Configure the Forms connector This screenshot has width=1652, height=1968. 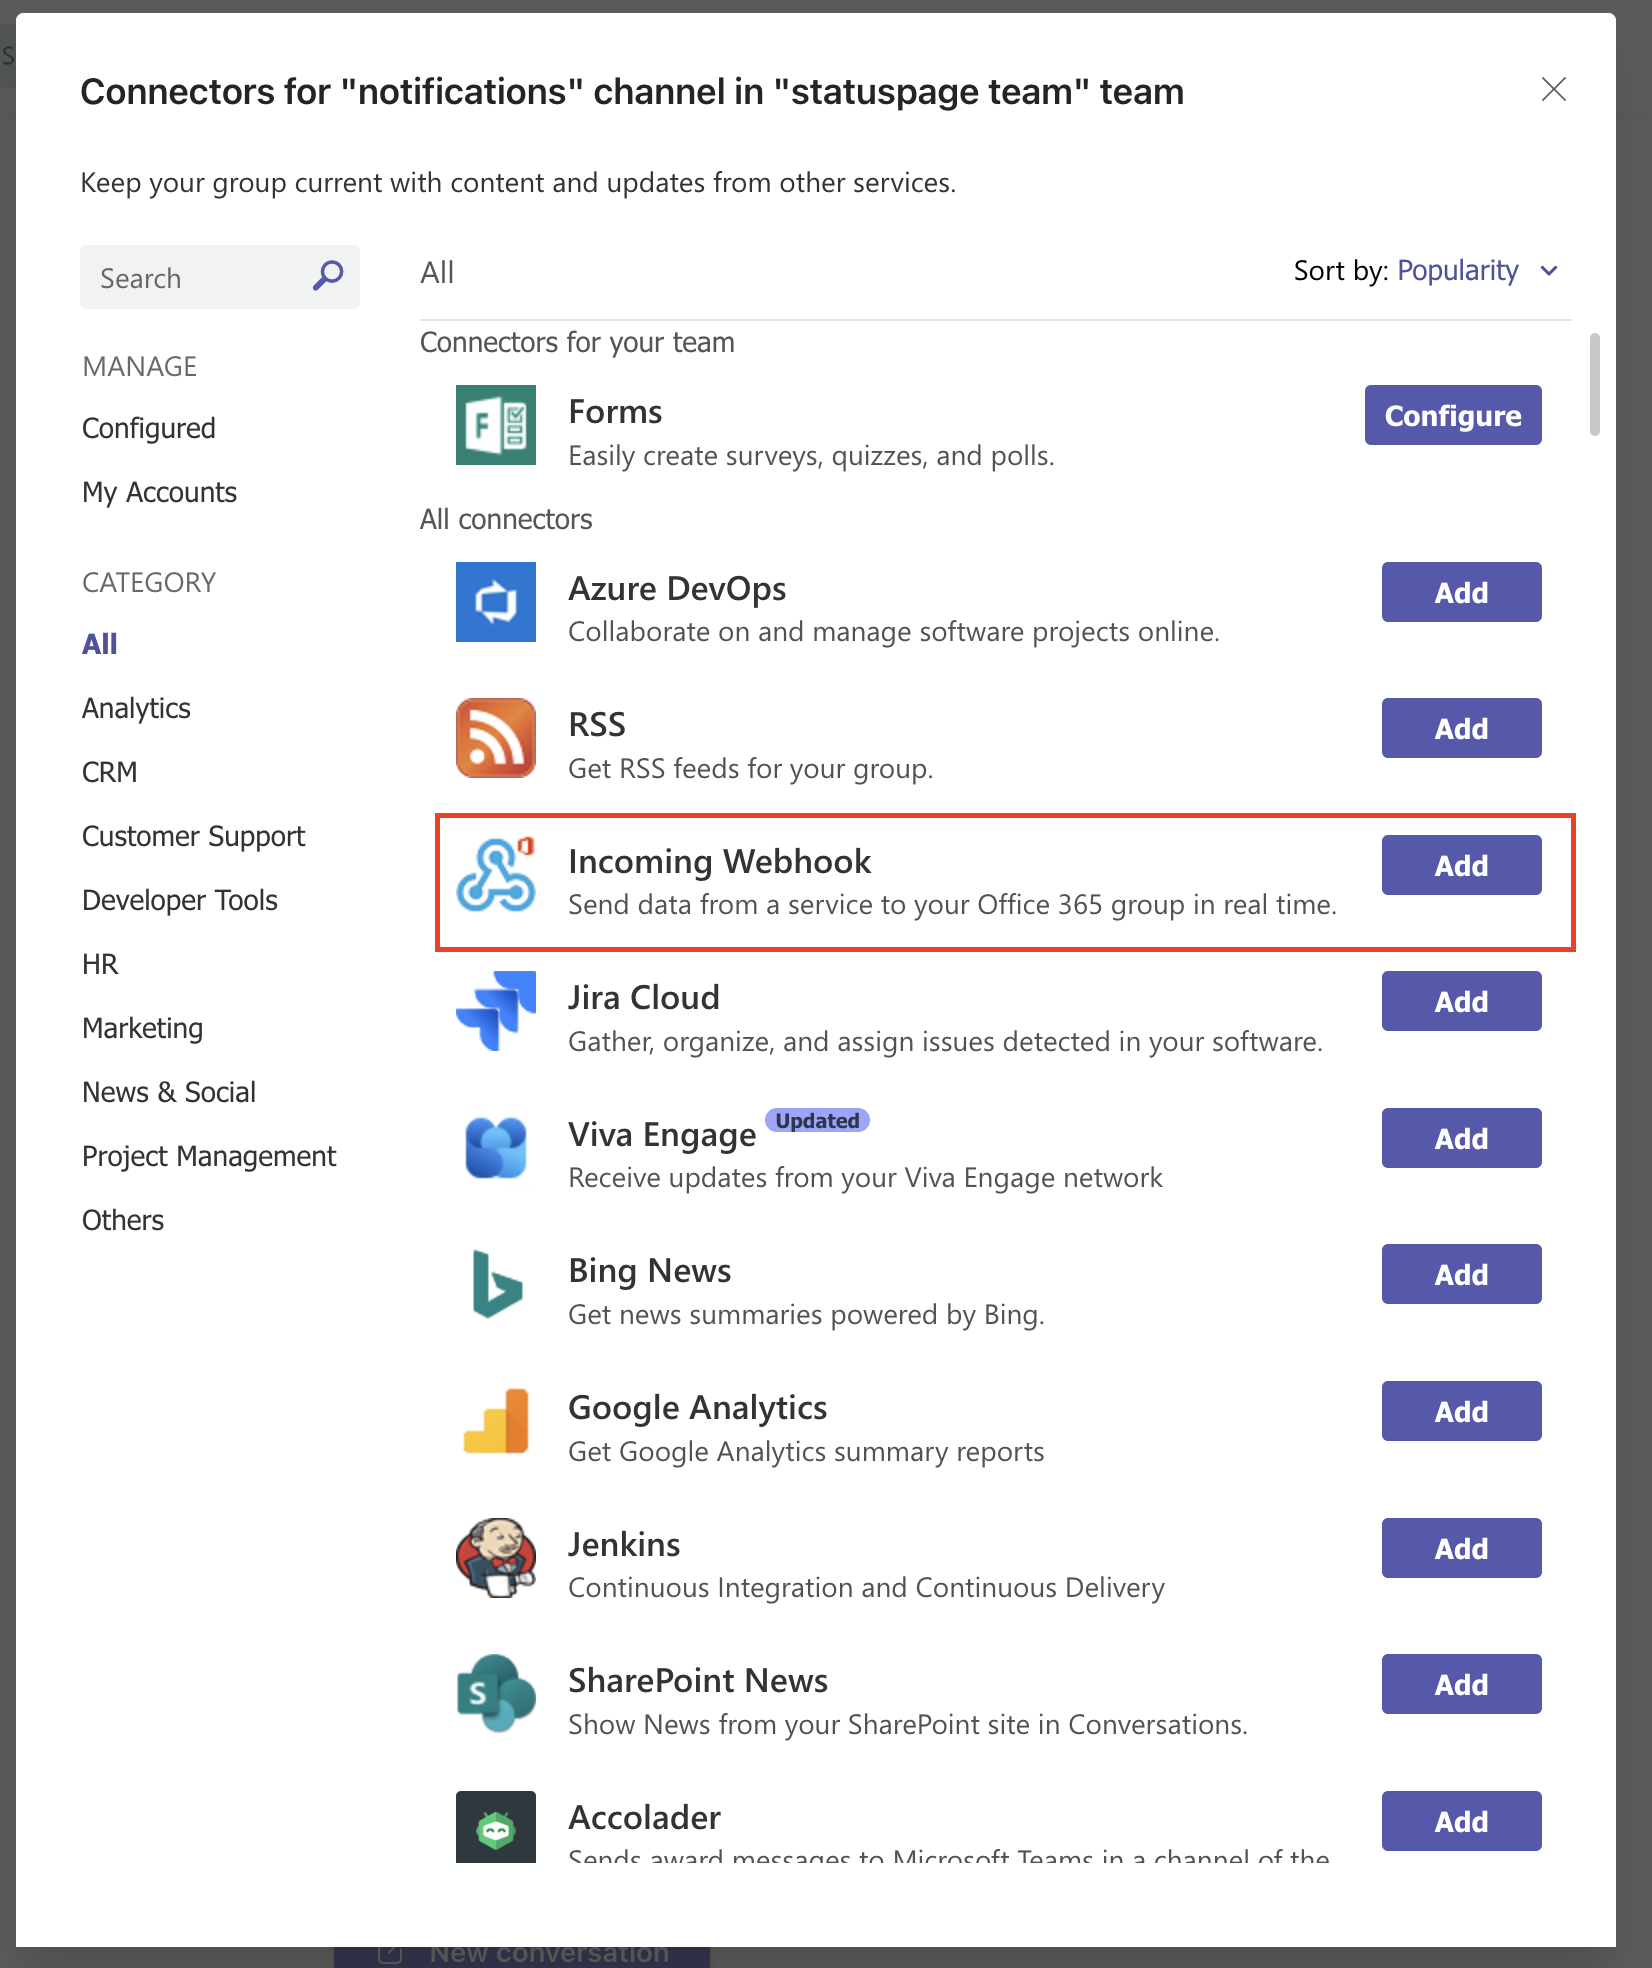pos(1452,415)
